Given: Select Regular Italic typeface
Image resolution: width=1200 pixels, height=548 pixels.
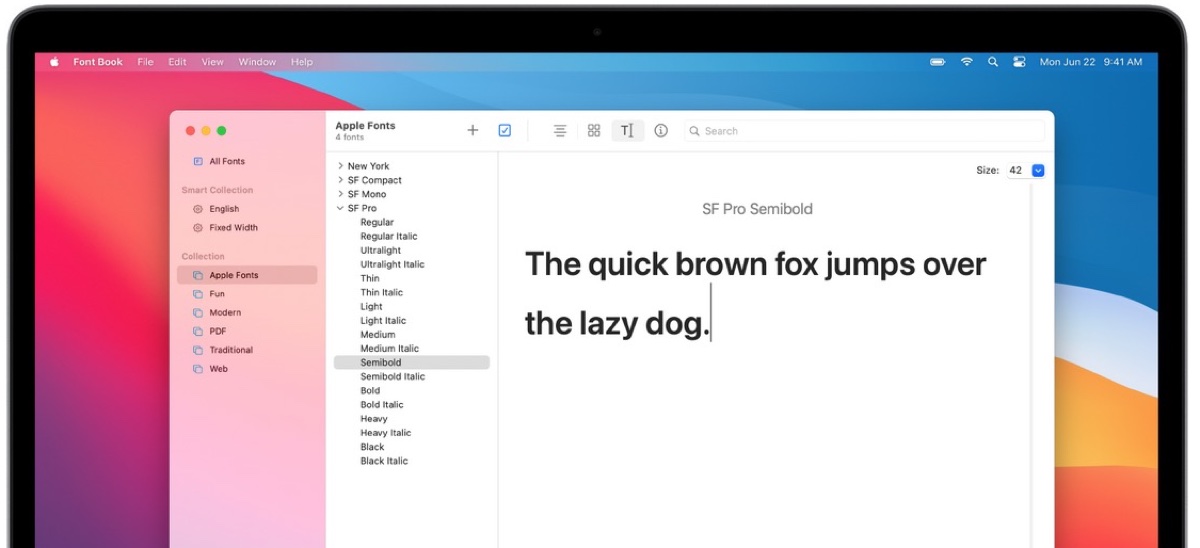Looking at the screenshot, I should (x=389, y=236).
